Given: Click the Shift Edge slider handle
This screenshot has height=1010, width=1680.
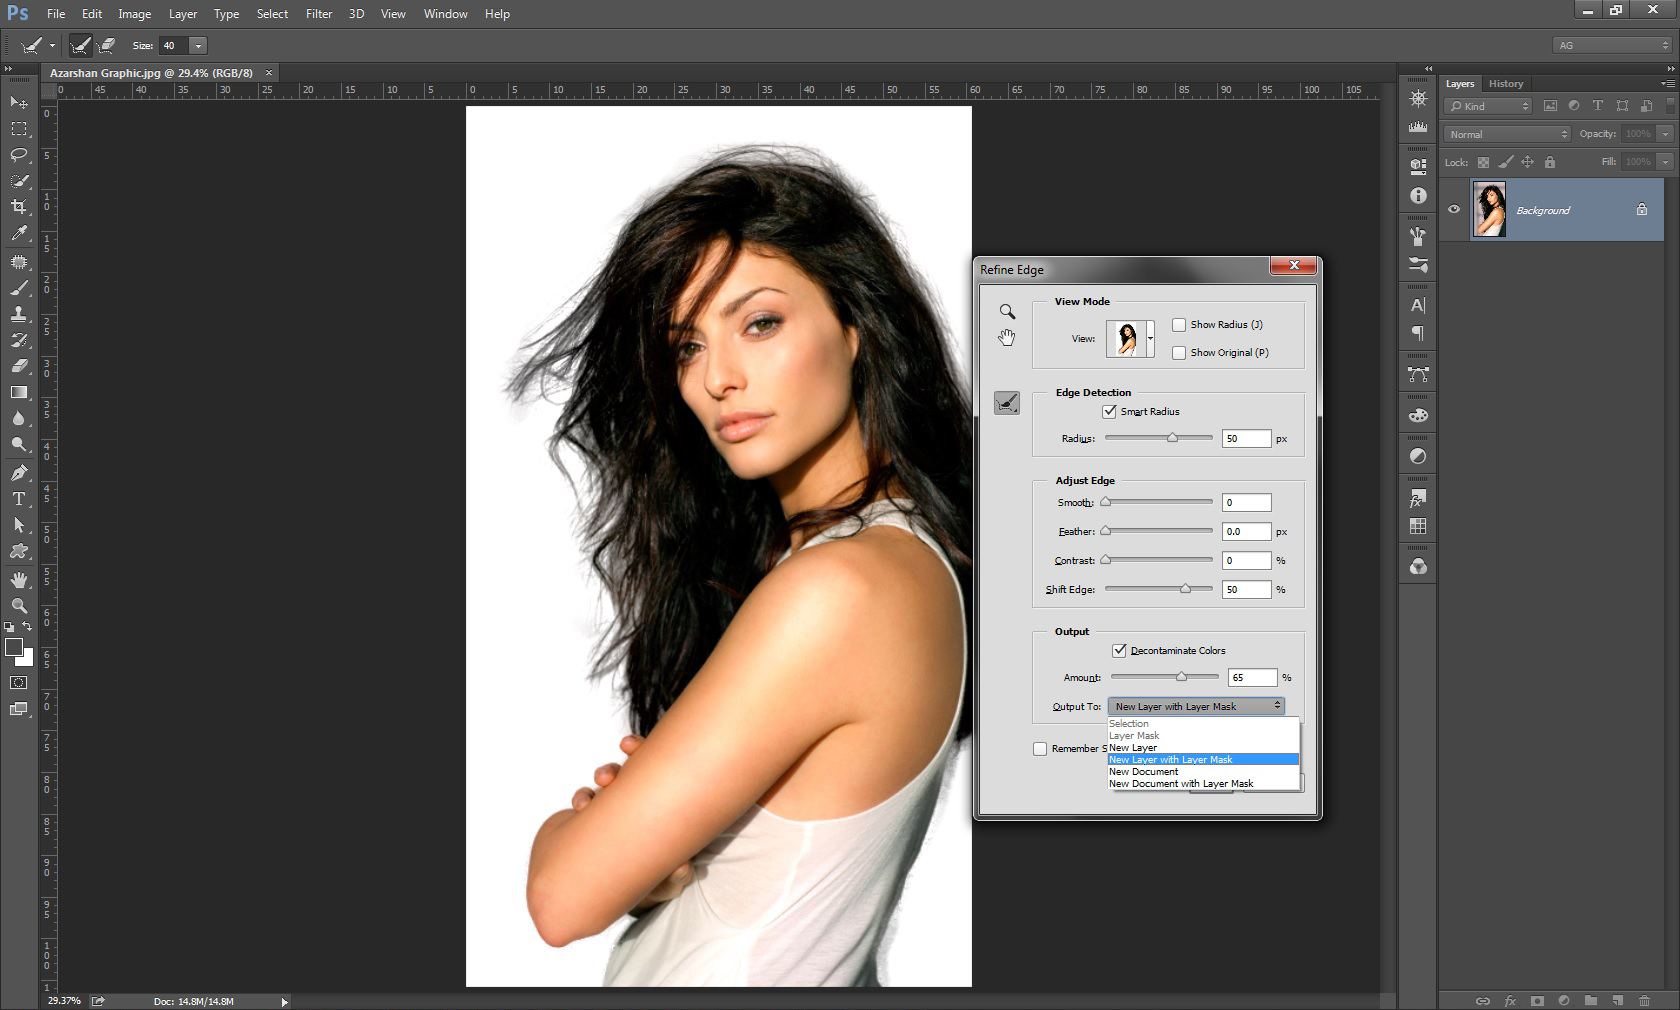Looking at the screenshot, I should (1185, 589).
